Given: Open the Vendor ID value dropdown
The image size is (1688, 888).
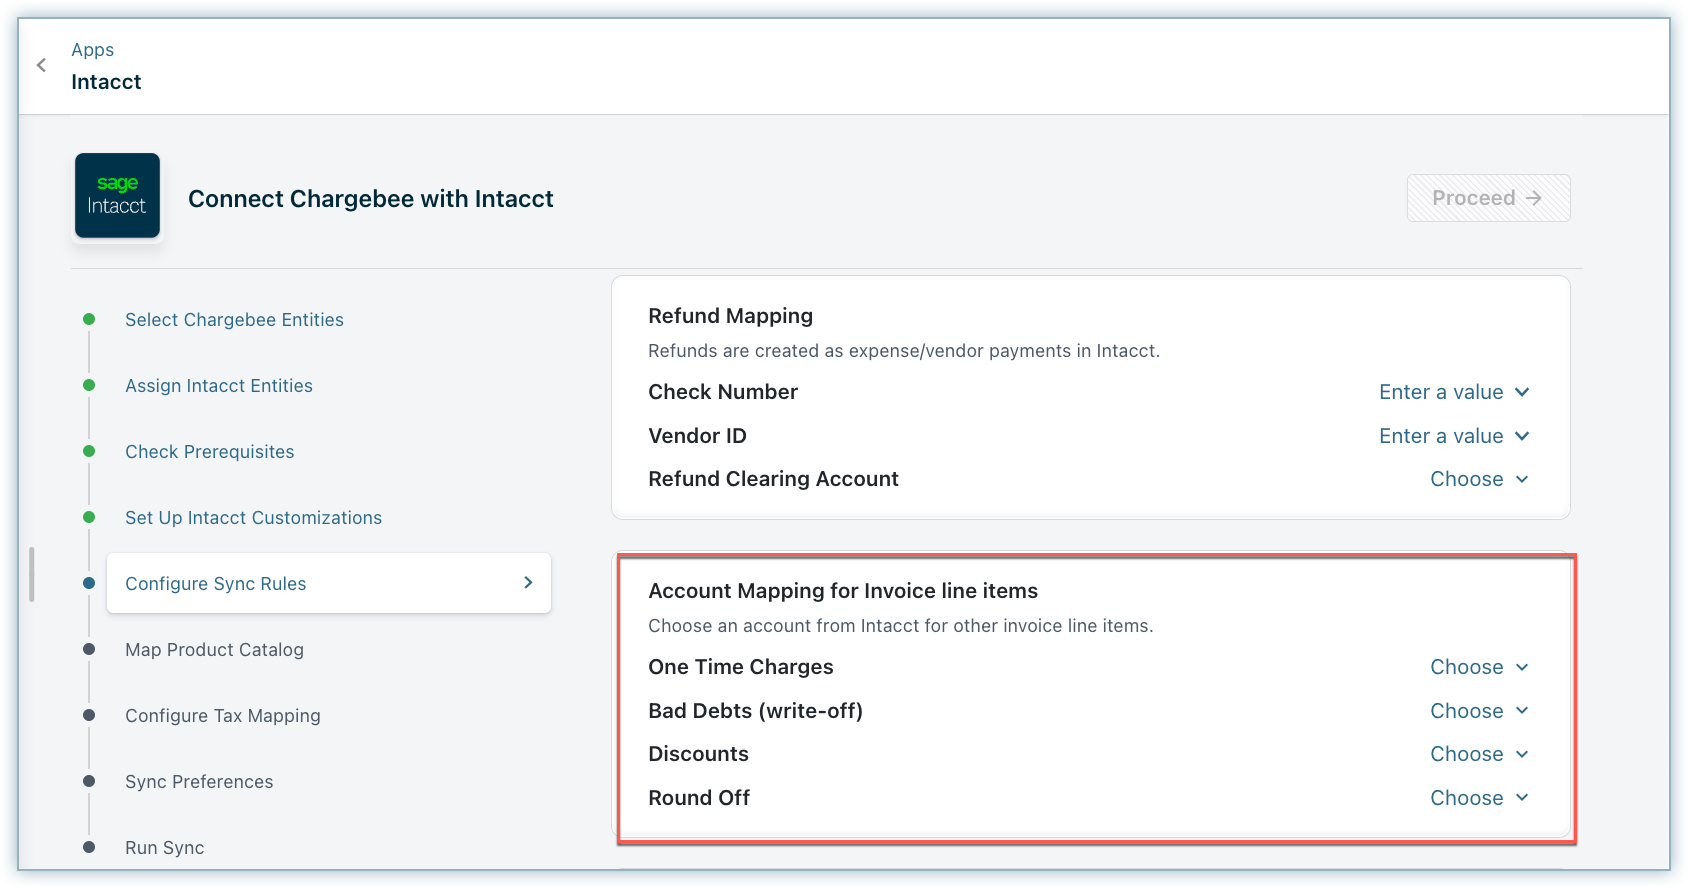Looking at the screenshot, I should click(x=1453, y=436).
